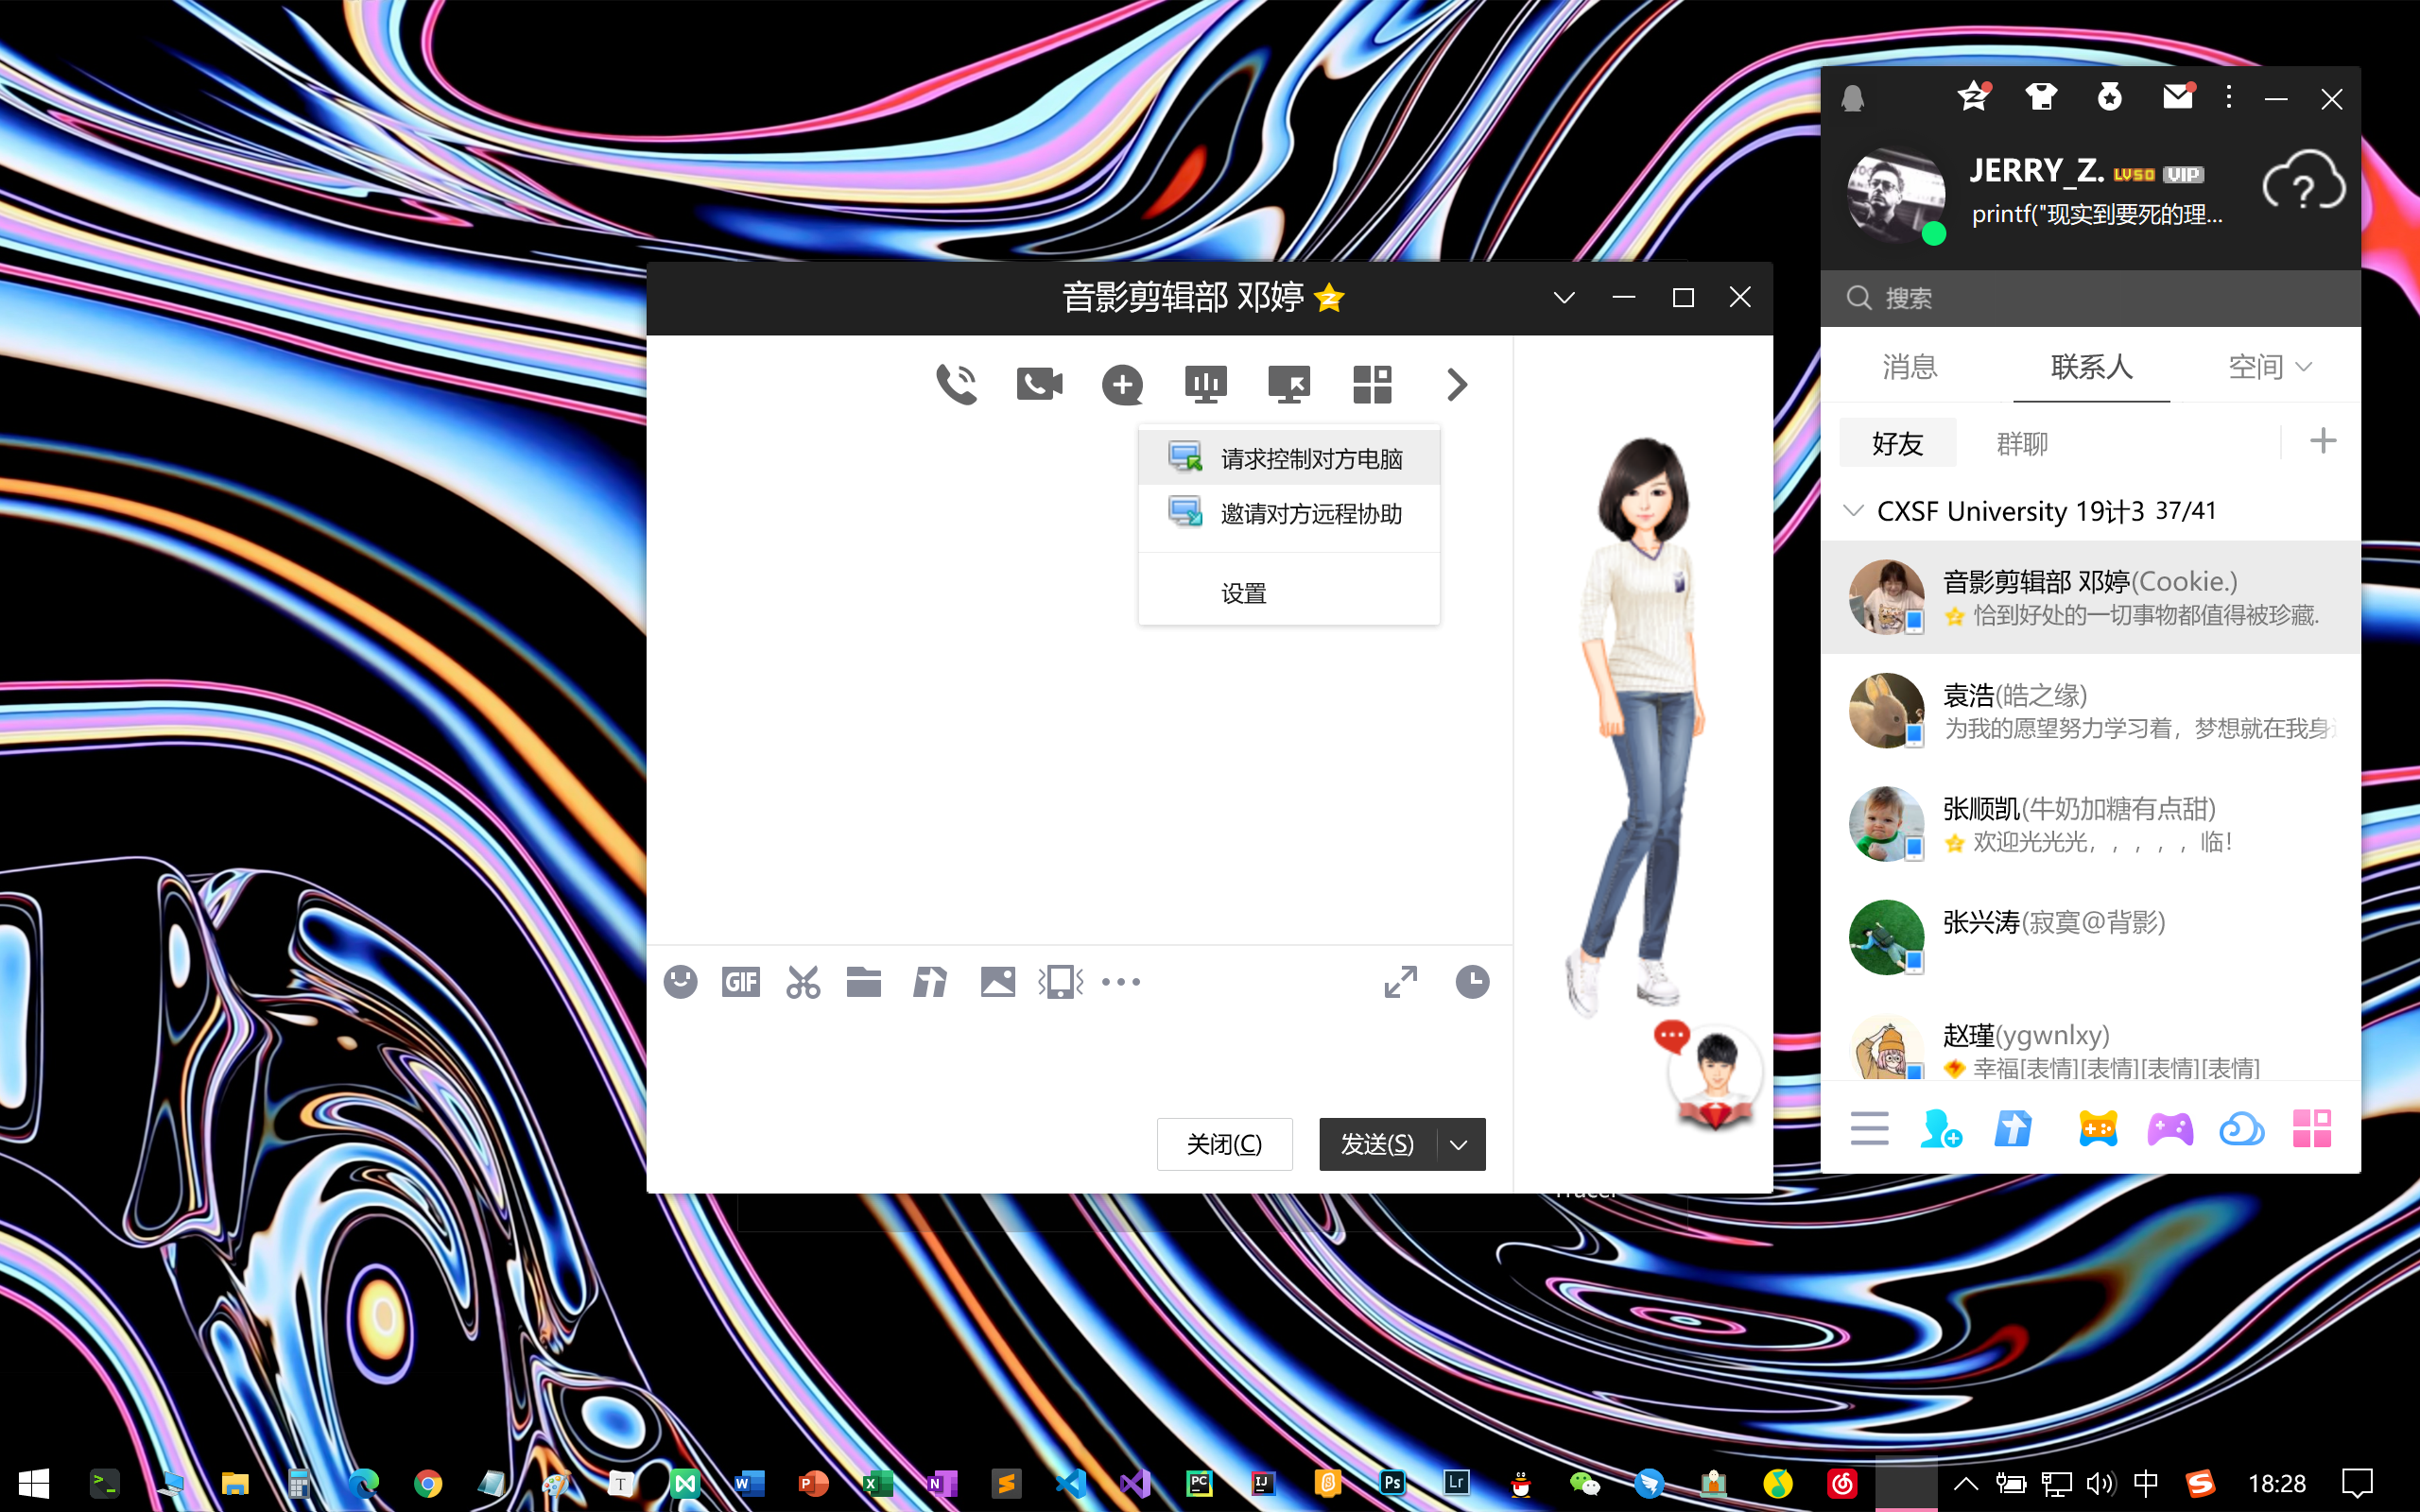Start a voice call with 邓婷

tap(956, 384)
